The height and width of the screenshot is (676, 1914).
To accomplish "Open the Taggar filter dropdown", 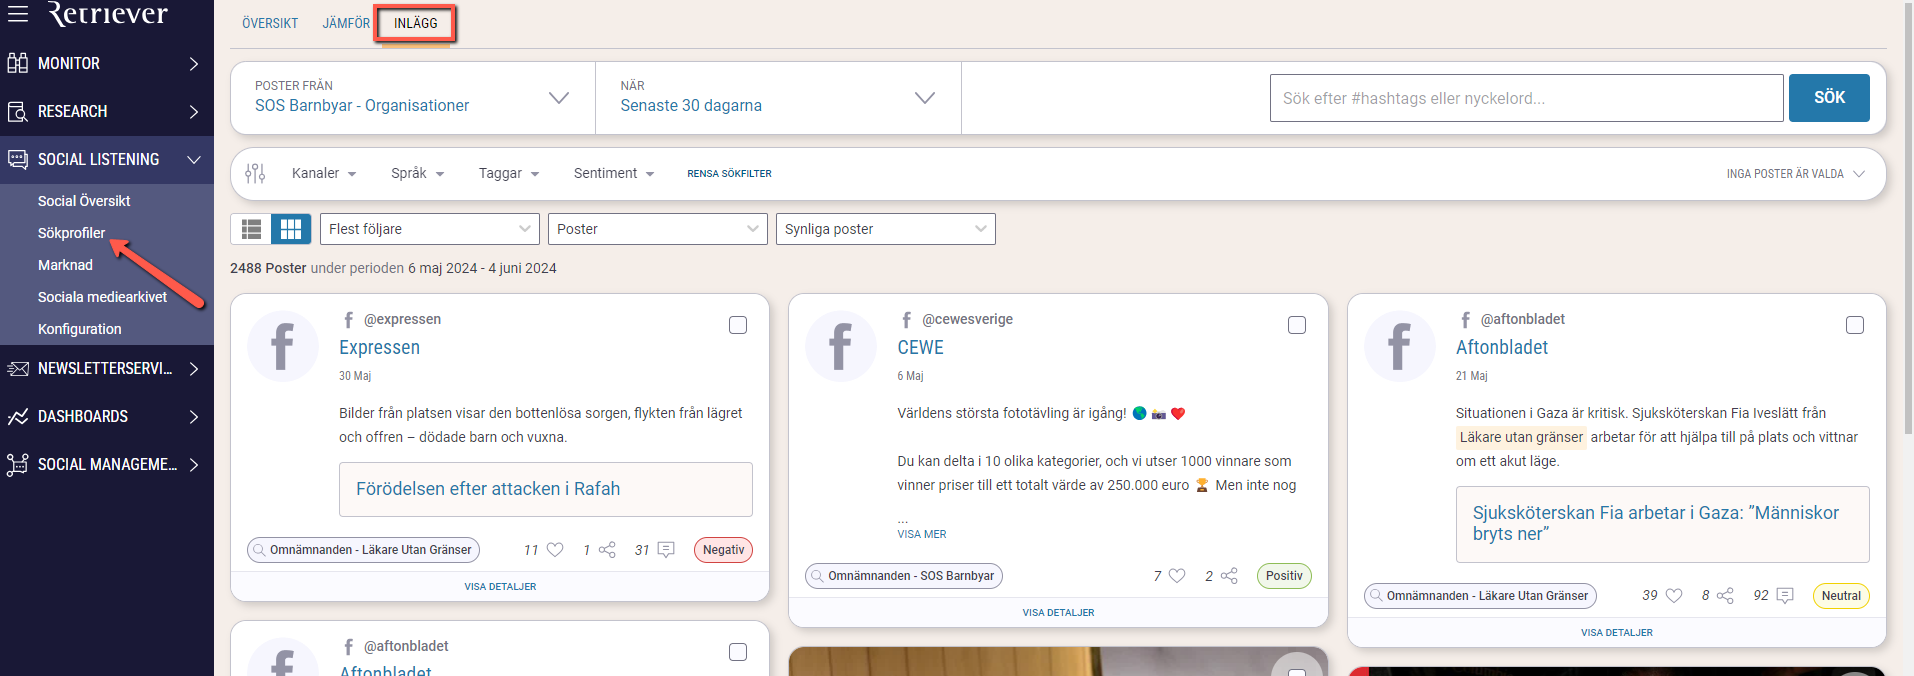I will tap(509, 173).
